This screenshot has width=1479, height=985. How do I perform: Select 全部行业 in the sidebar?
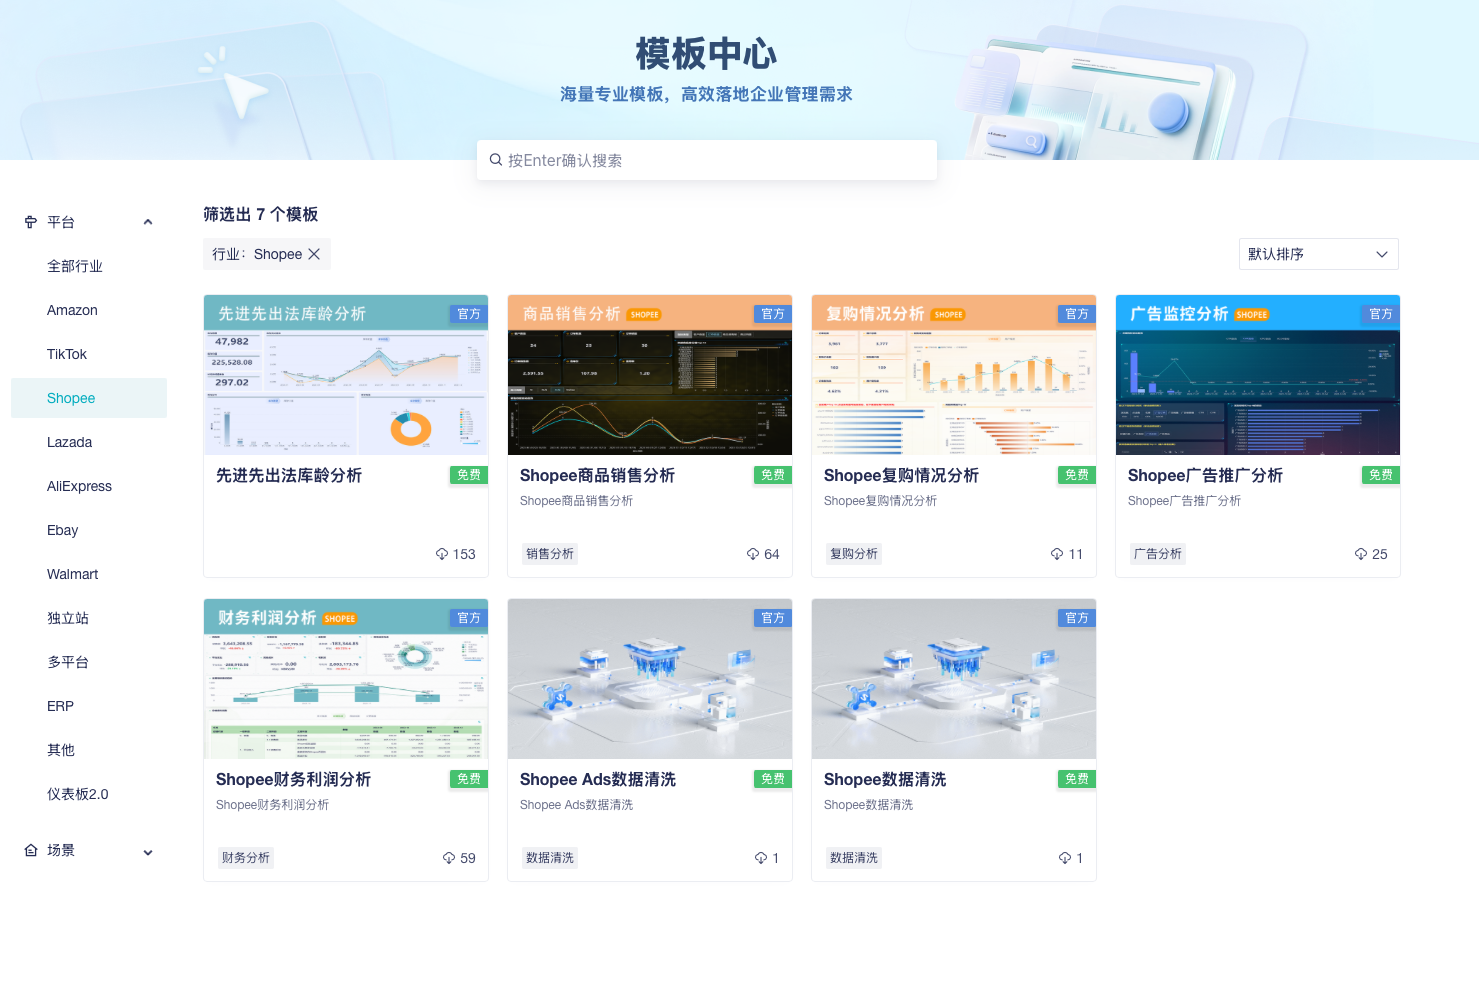point(75,266)
